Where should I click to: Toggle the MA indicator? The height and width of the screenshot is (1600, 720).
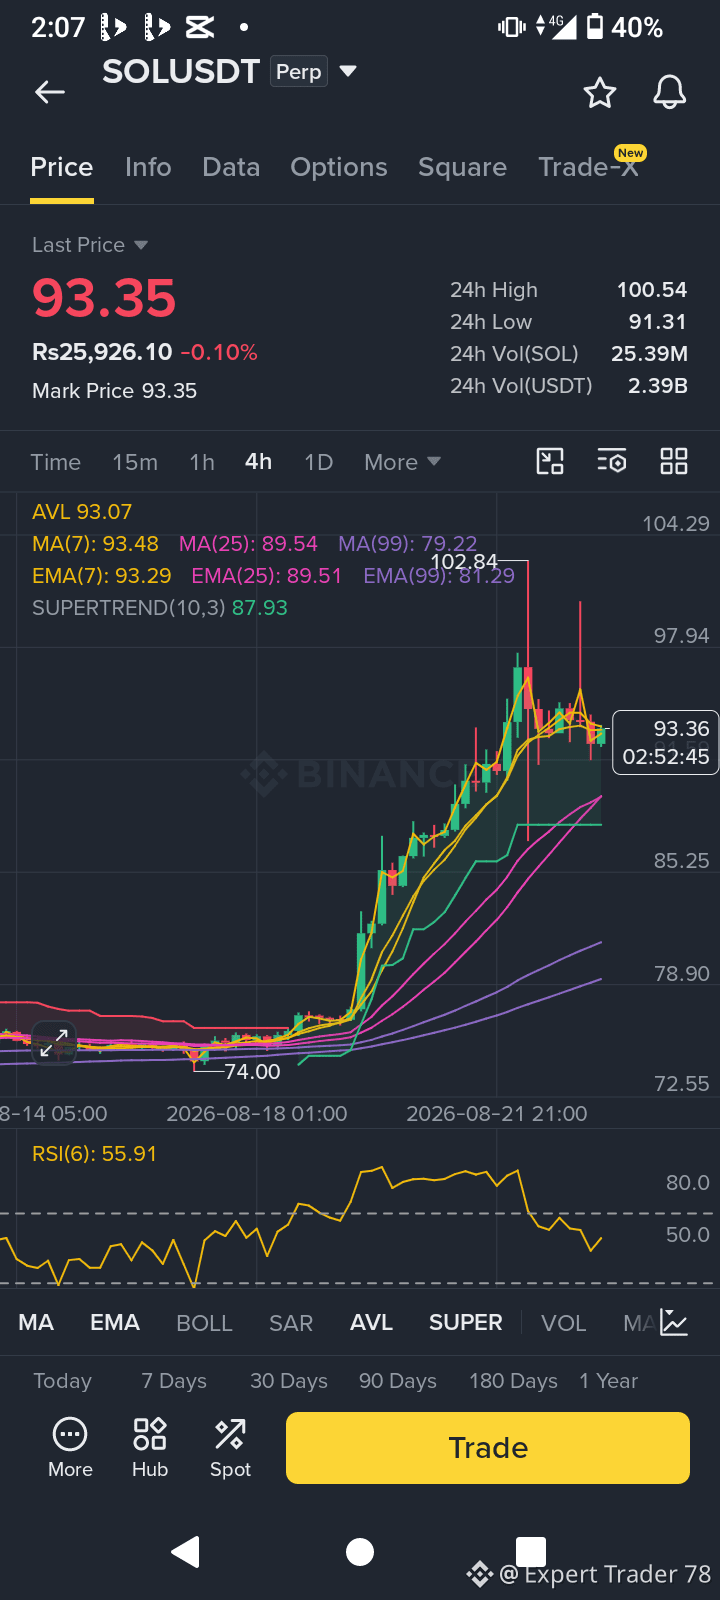pos(36,1323)
